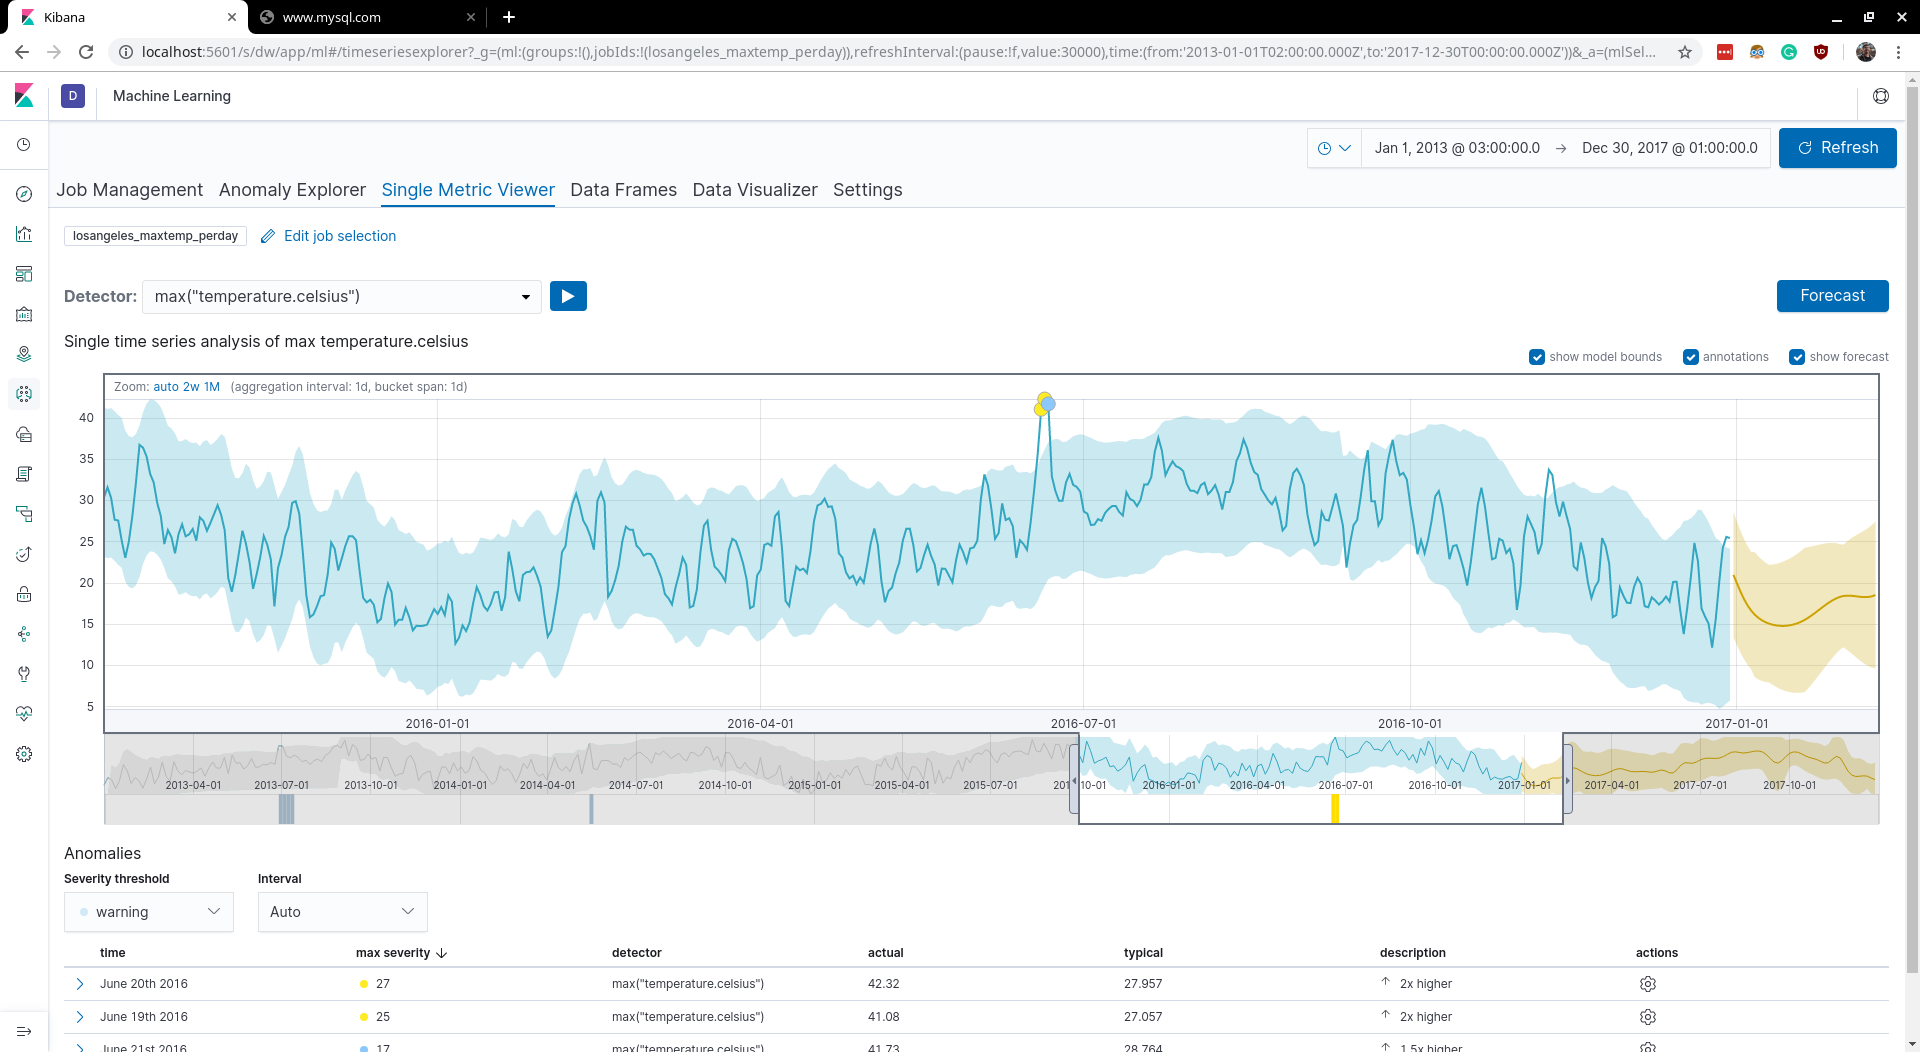The width and height of the screenshot is (1920, 1052).
Task: Switch to Anomaly Explorer tab
Action: (x=292, y=190)
